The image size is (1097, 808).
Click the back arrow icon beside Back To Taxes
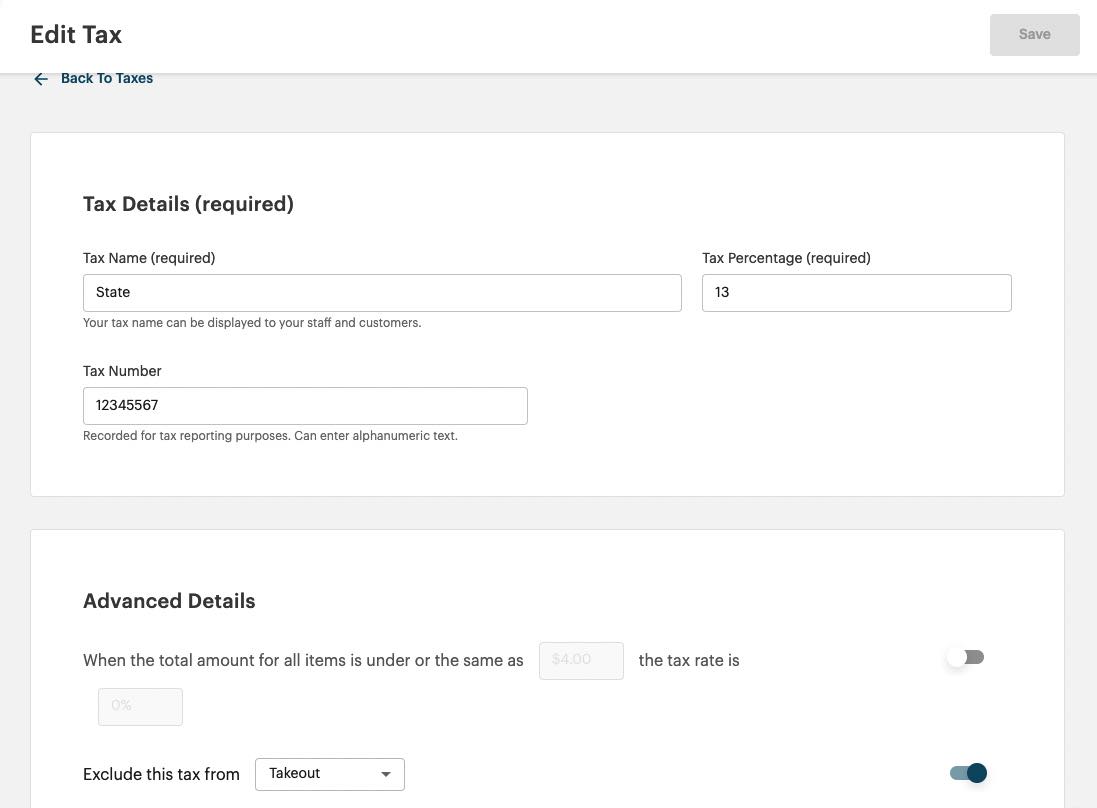pyautogui.click(x=40, y=78)
